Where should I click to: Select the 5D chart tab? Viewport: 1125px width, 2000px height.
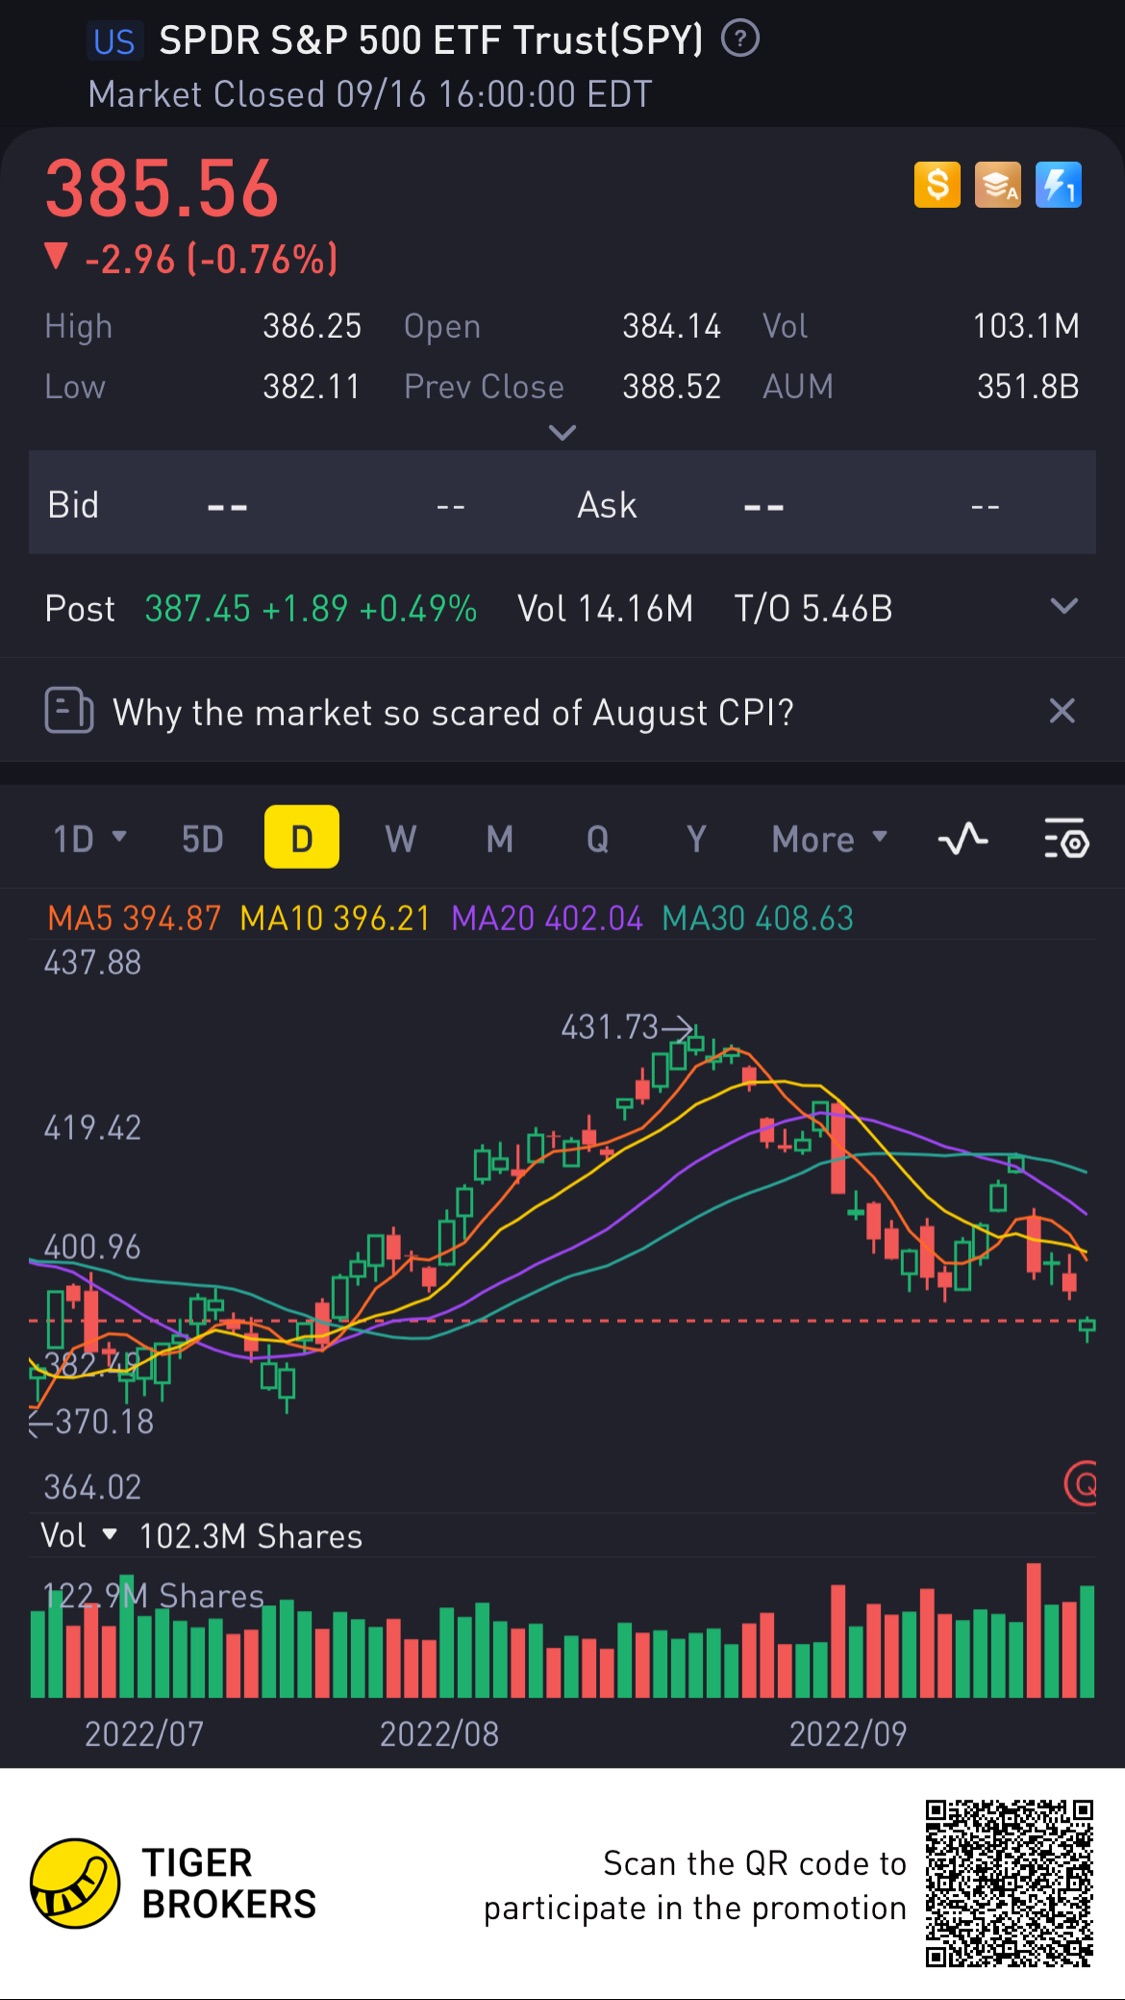[x=202, y=838]
